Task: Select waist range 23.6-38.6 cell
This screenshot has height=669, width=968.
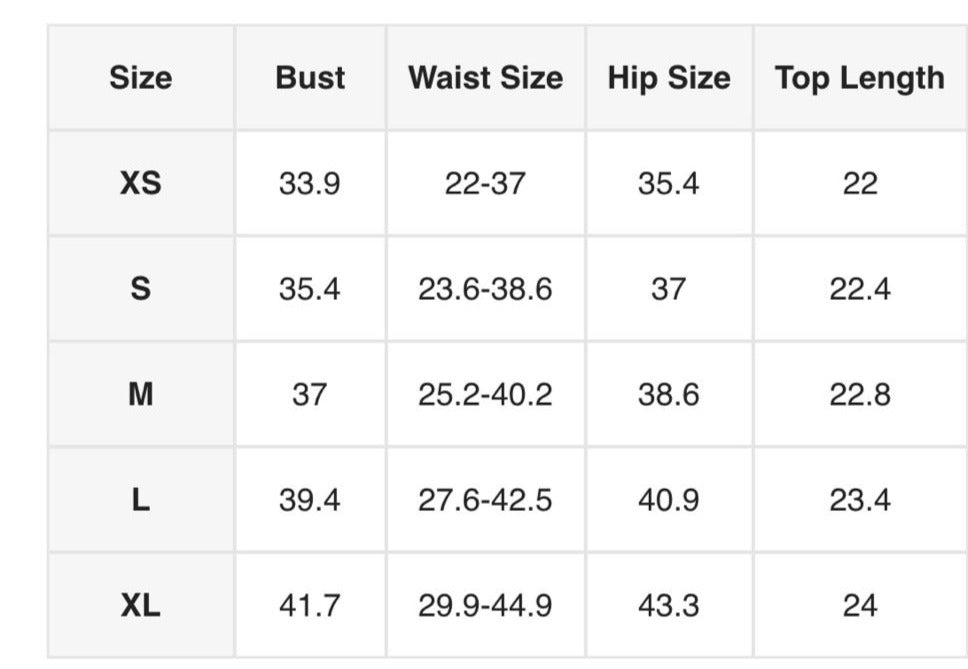Action: pos(485,289)
